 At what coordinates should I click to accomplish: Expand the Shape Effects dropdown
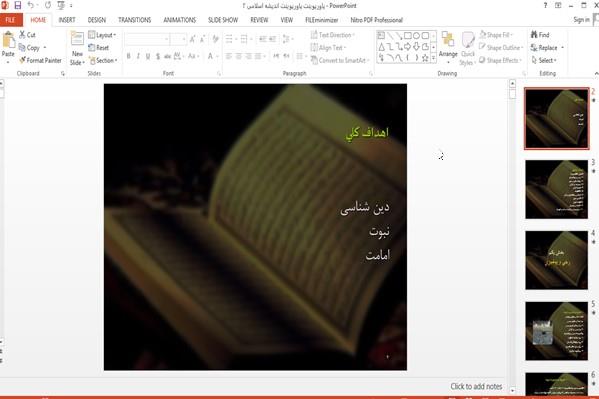[500, 60]
